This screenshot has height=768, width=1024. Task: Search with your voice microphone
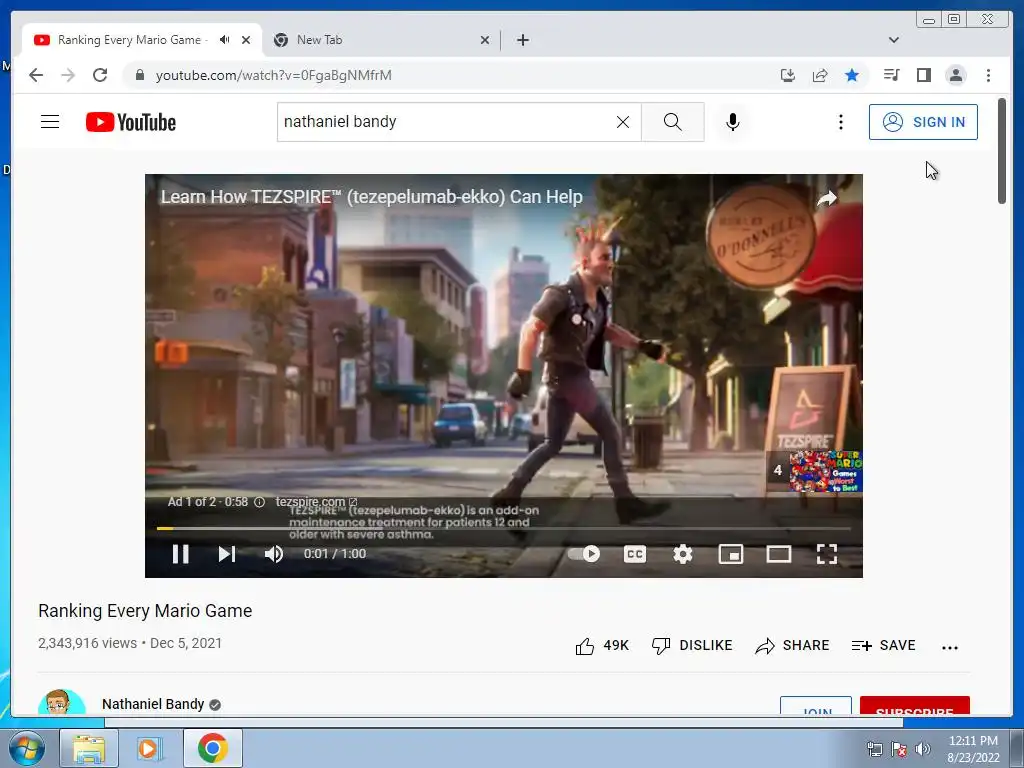(733, 121)
